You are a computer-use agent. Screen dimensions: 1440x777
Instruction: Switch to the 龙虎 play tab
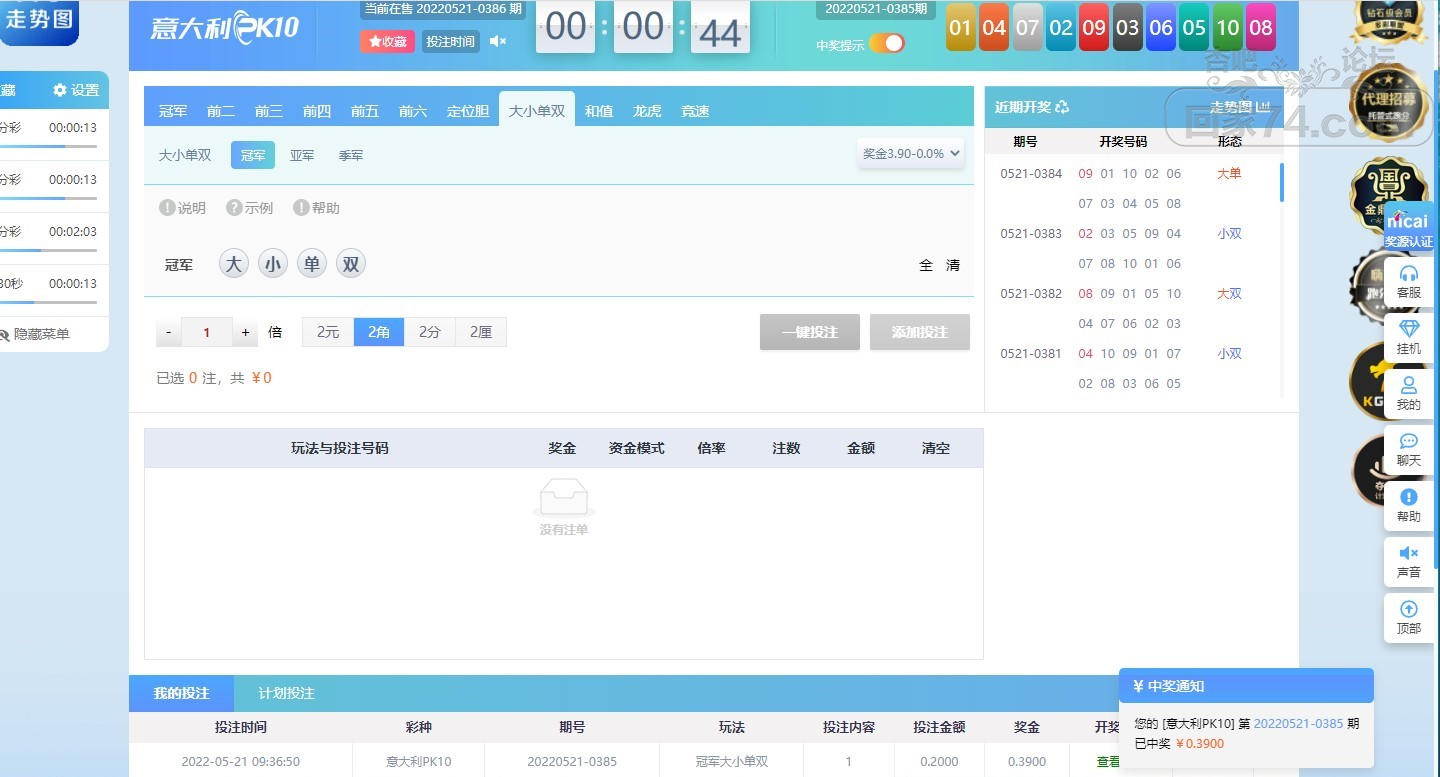[x=647, y=111]
